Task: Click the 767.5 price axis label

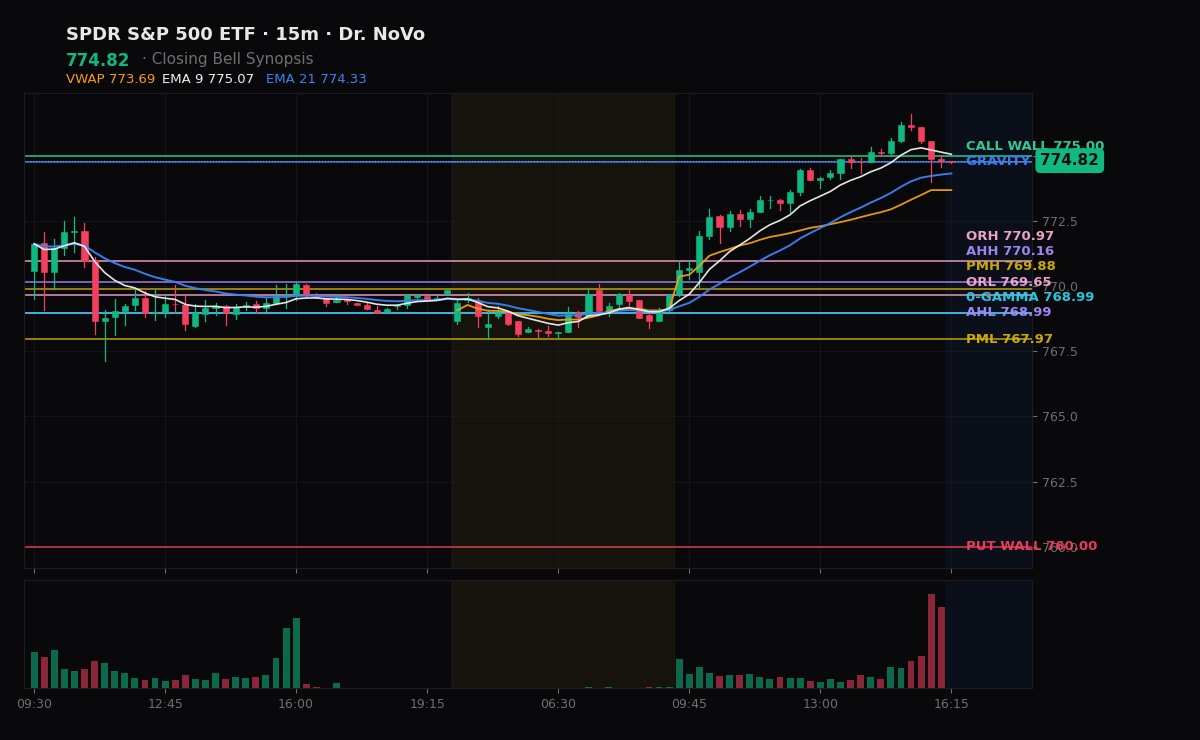Action: pyautogui.click(x=1059, y=352)
